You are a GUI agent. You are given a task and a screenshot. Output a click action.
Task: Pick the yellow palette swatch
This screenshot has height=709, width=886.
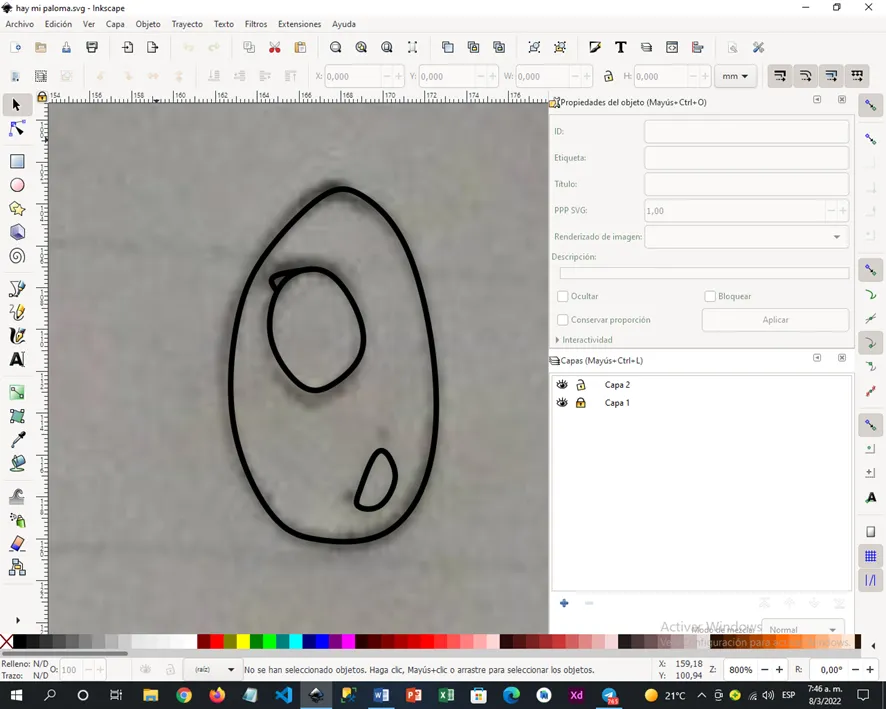pyautogui.click(x=243, y=641)
